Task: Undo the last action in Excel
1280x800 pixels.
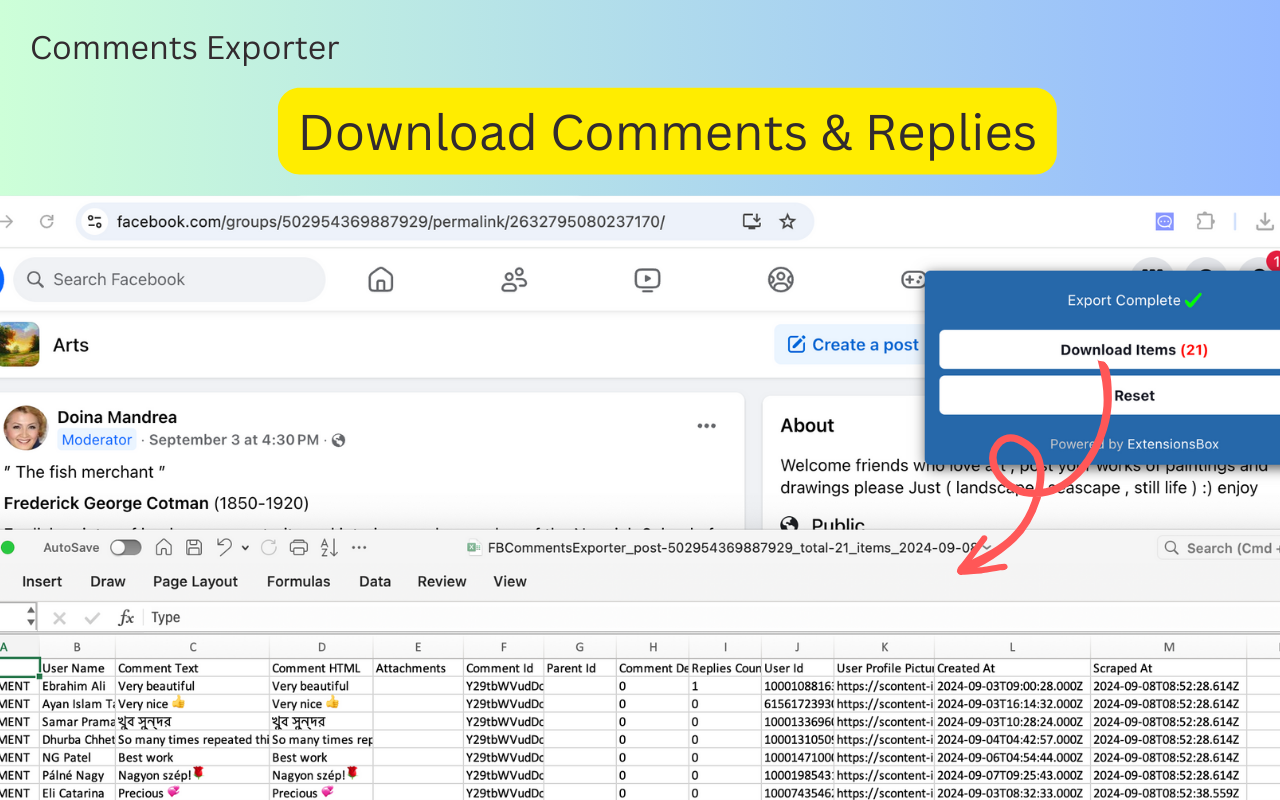Action: (224, 548)
